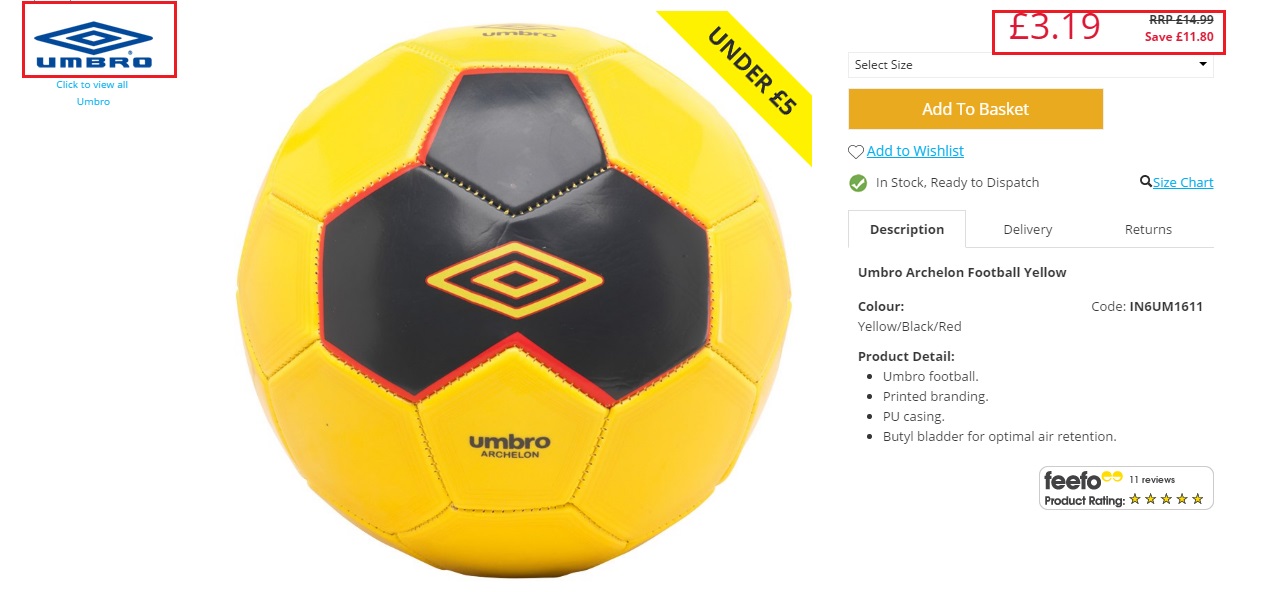Image resolution: width=1266 pixels, height=592 pixels.
Task: Open the Select Size dropdown
Action: pos(1031,65)
